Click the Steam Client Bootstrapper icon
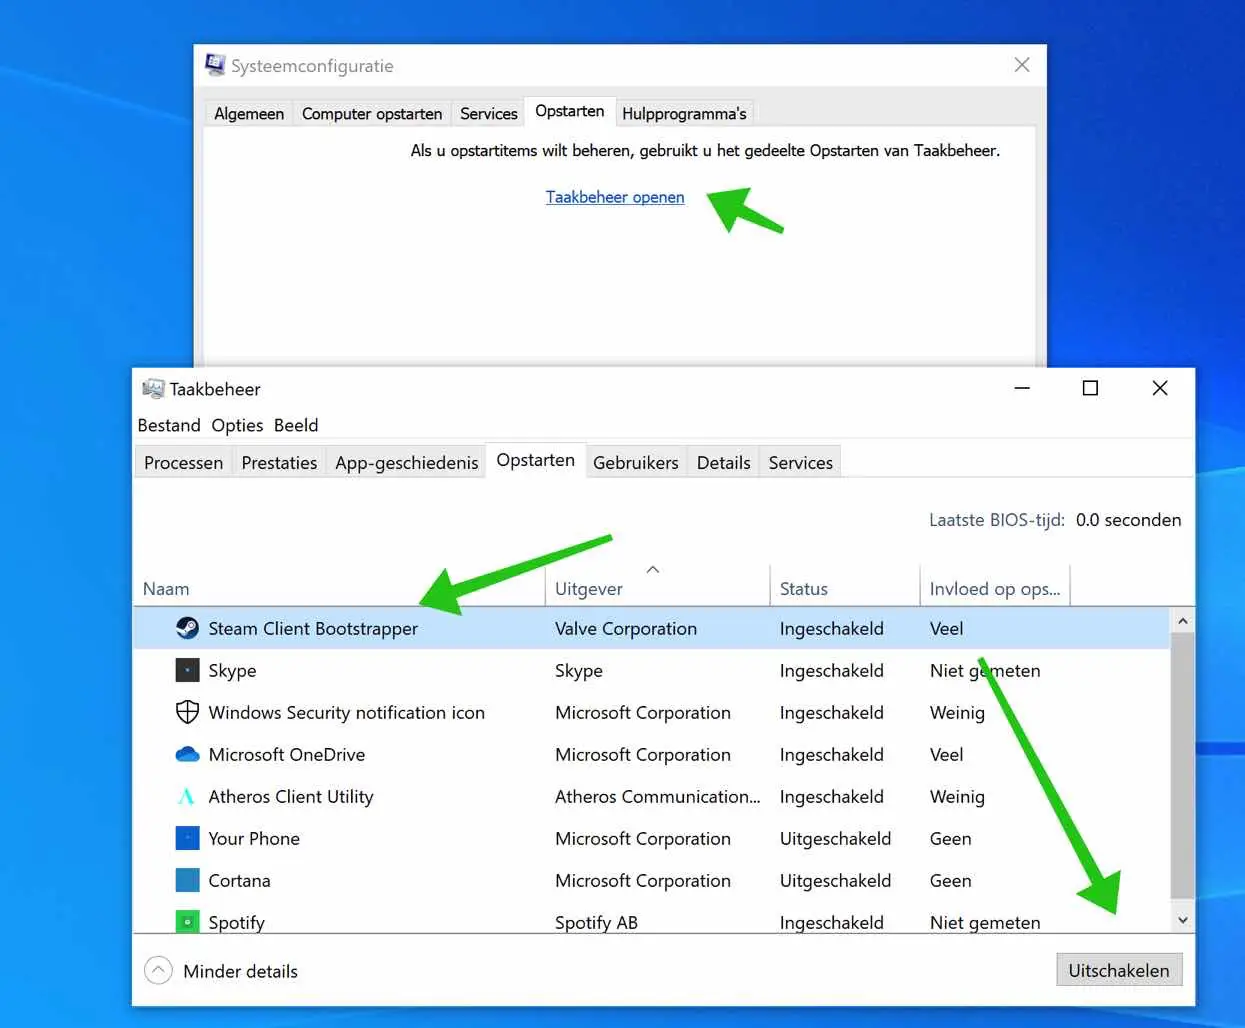1245x1028 pixels. click(187, 628)
